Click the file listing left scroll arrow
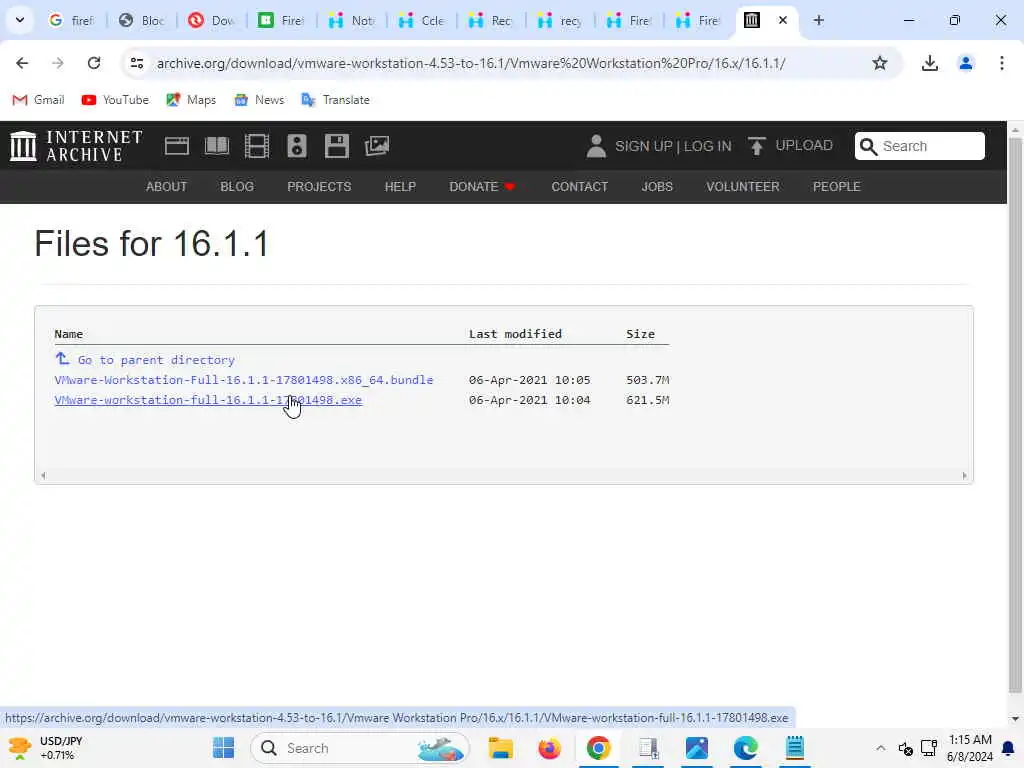 point(43,475)
